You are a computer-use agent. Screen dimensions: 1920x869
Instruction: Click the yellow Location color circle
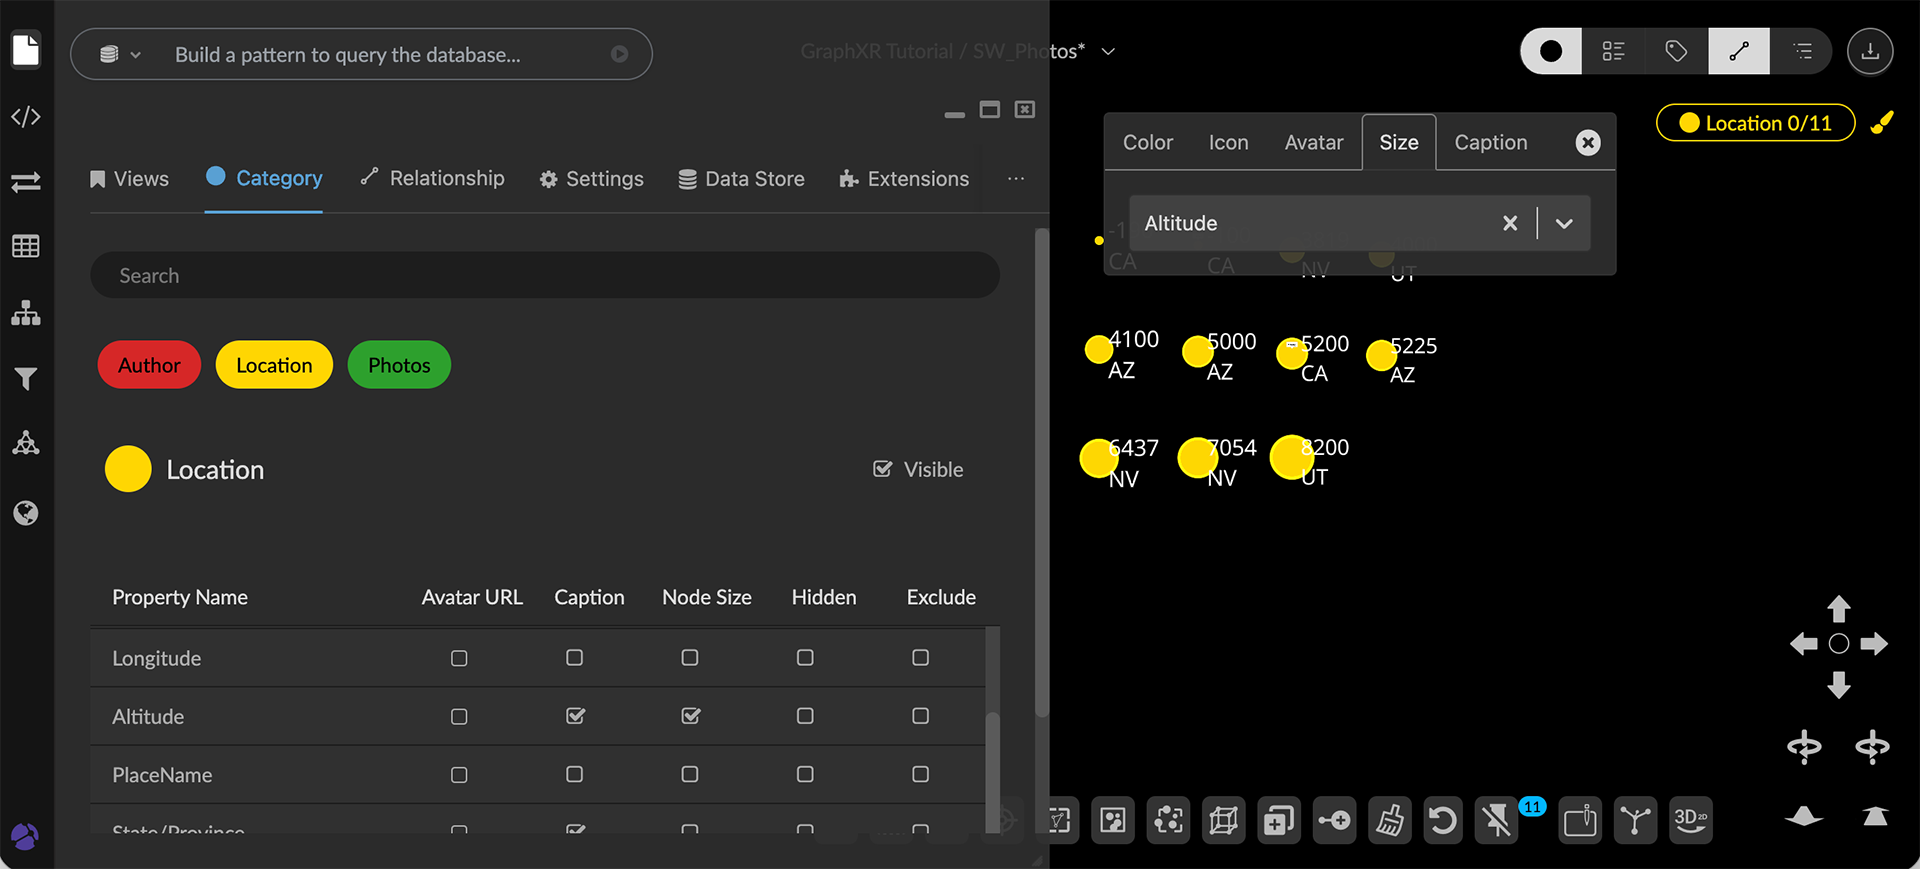pyautogui.click(x=128, y=469)
